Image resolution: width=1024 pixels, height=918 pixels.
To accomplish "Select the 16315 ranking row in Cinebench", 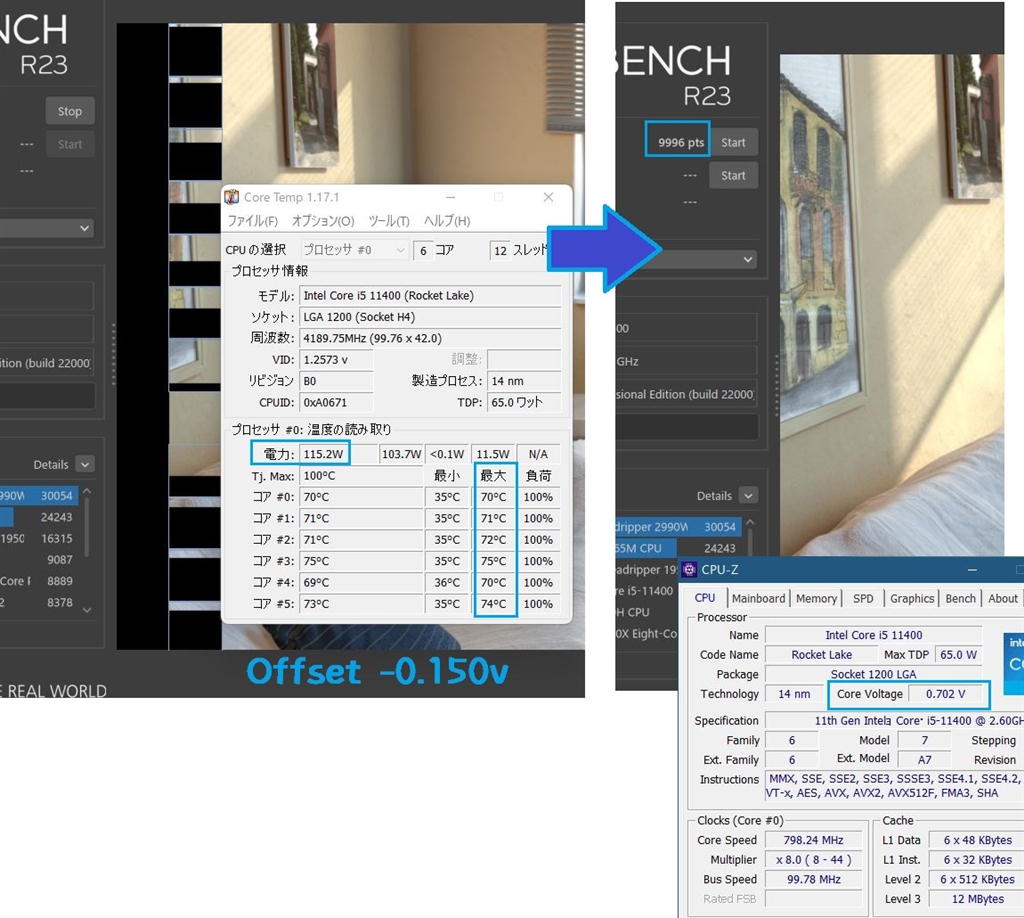I will (39, 539).
